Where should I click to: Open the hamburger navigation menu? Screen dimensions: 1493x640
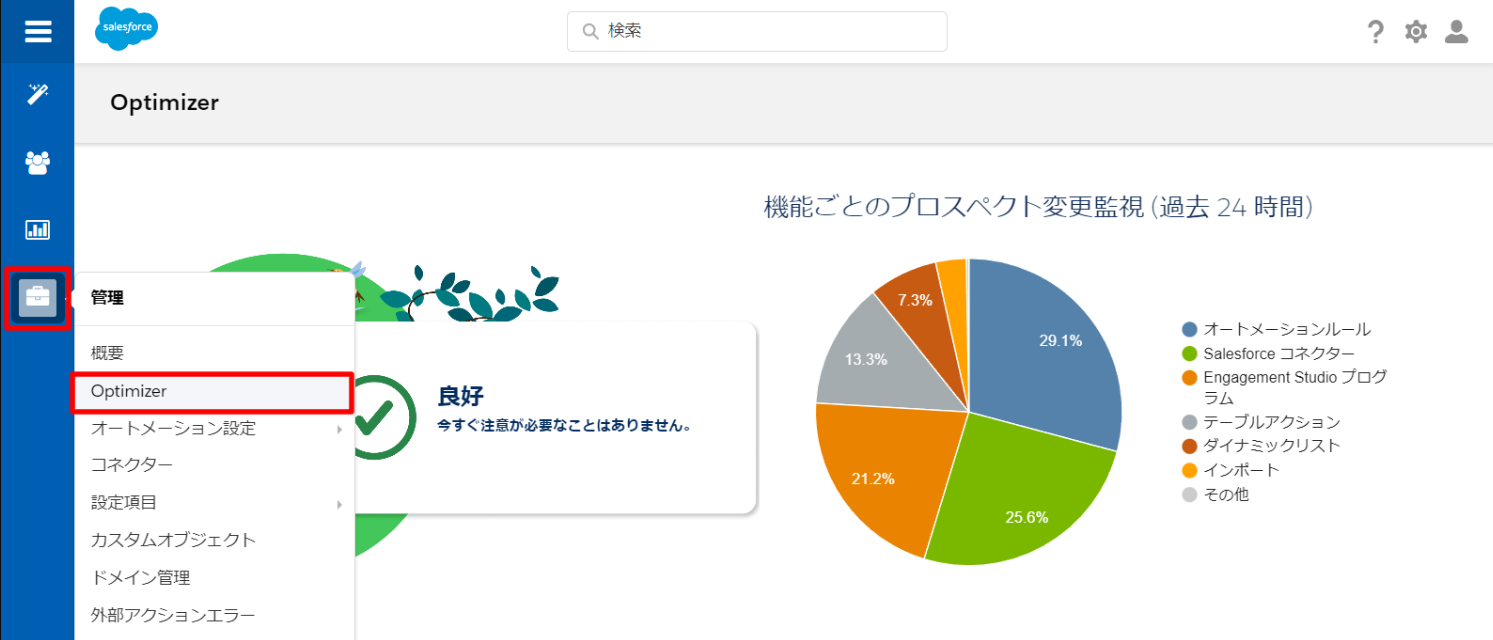point(37,31)
